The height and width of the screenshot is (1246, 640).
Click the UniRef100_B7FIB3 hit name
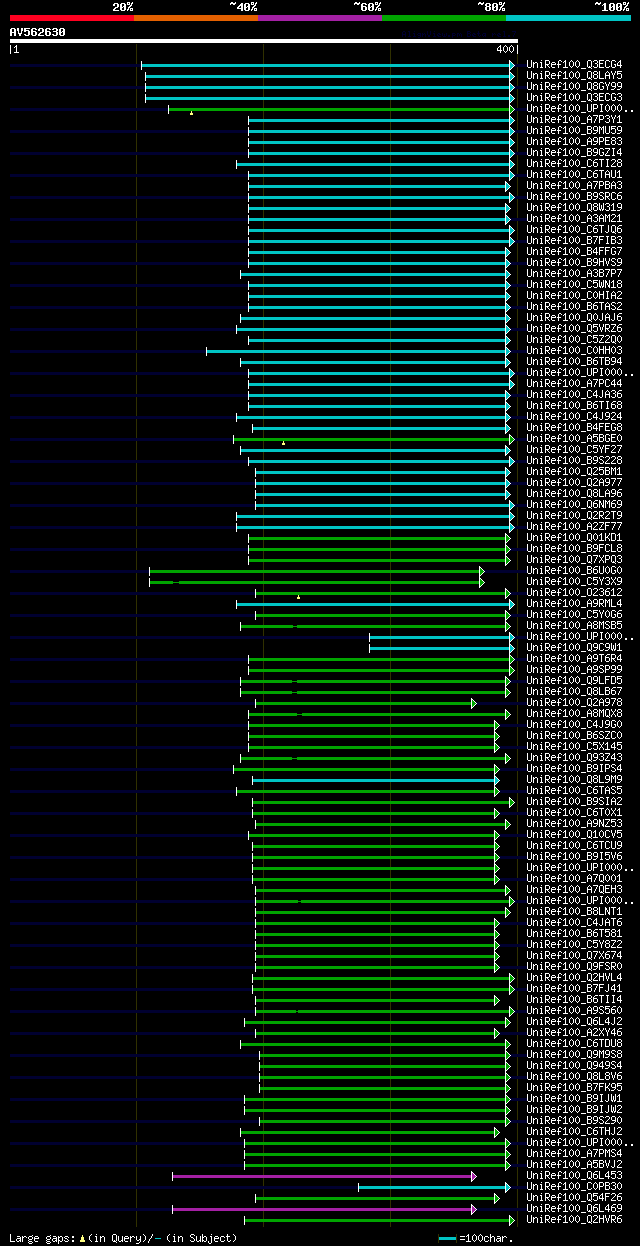pyautogui.click(x=574, y=241)
